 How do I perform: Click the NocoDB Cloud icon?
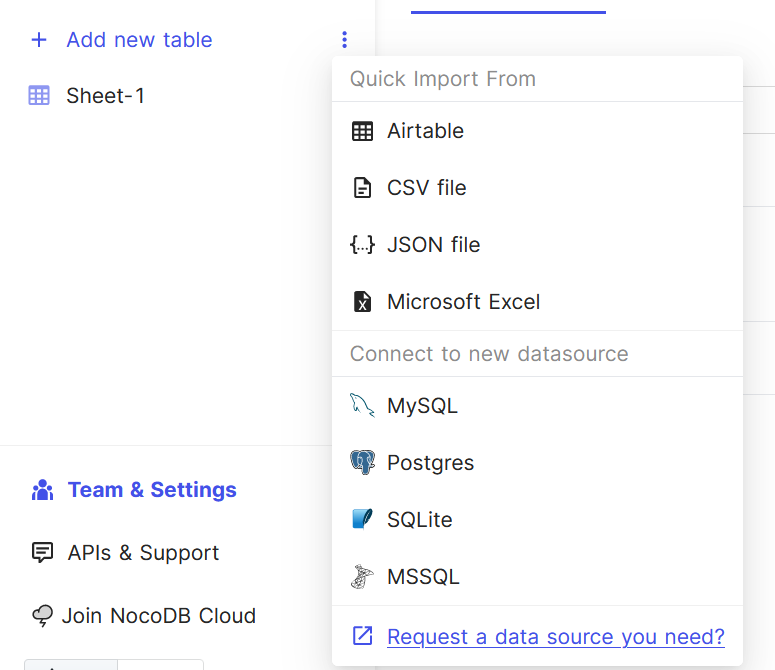[43, 616]
